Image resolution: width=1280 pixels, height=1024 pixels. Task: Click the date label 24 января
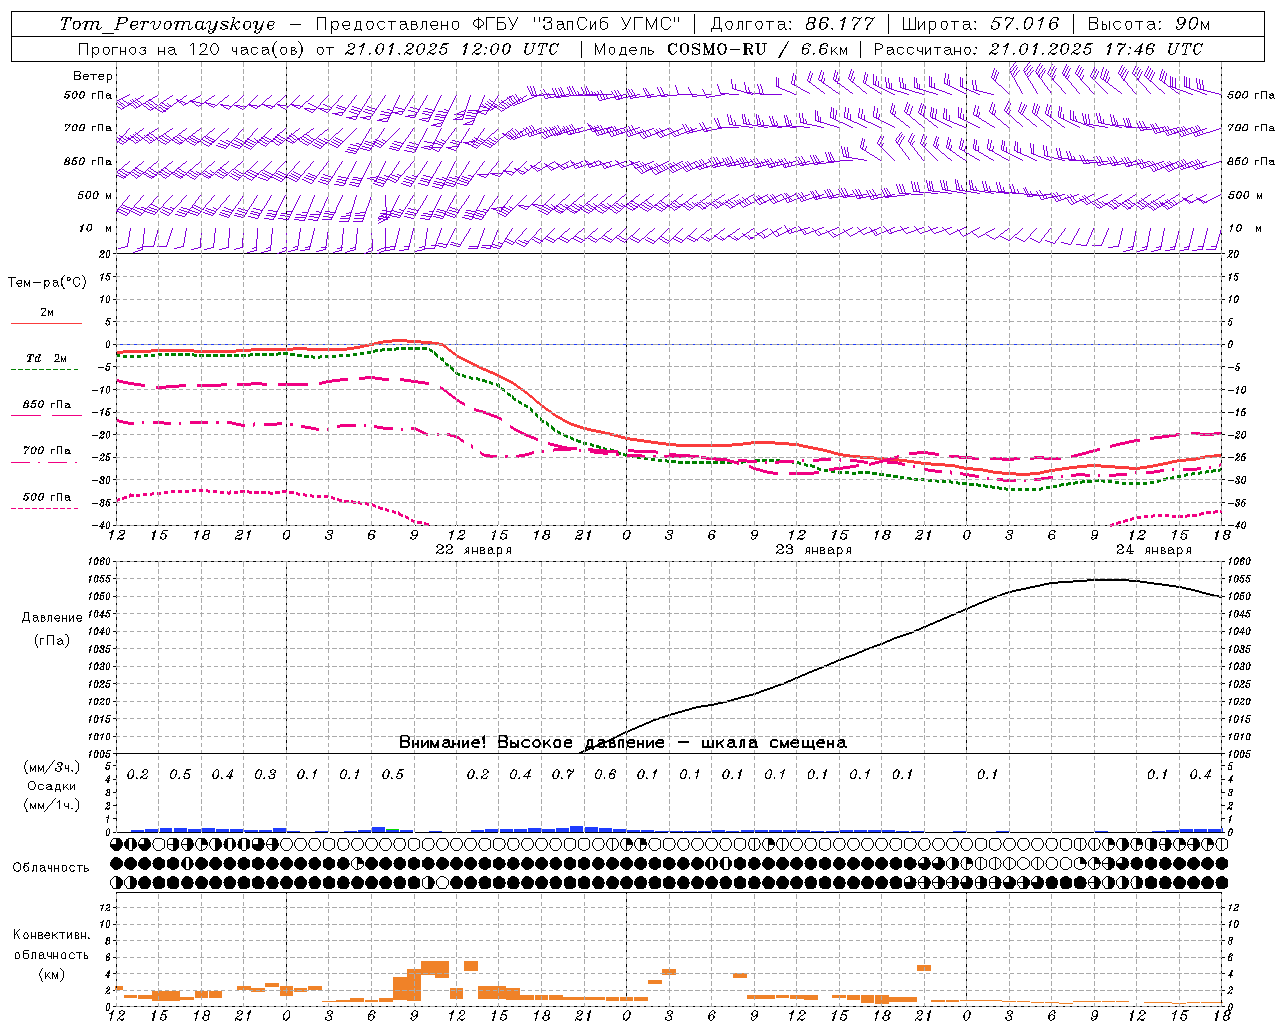click(x=1154, y=550)
